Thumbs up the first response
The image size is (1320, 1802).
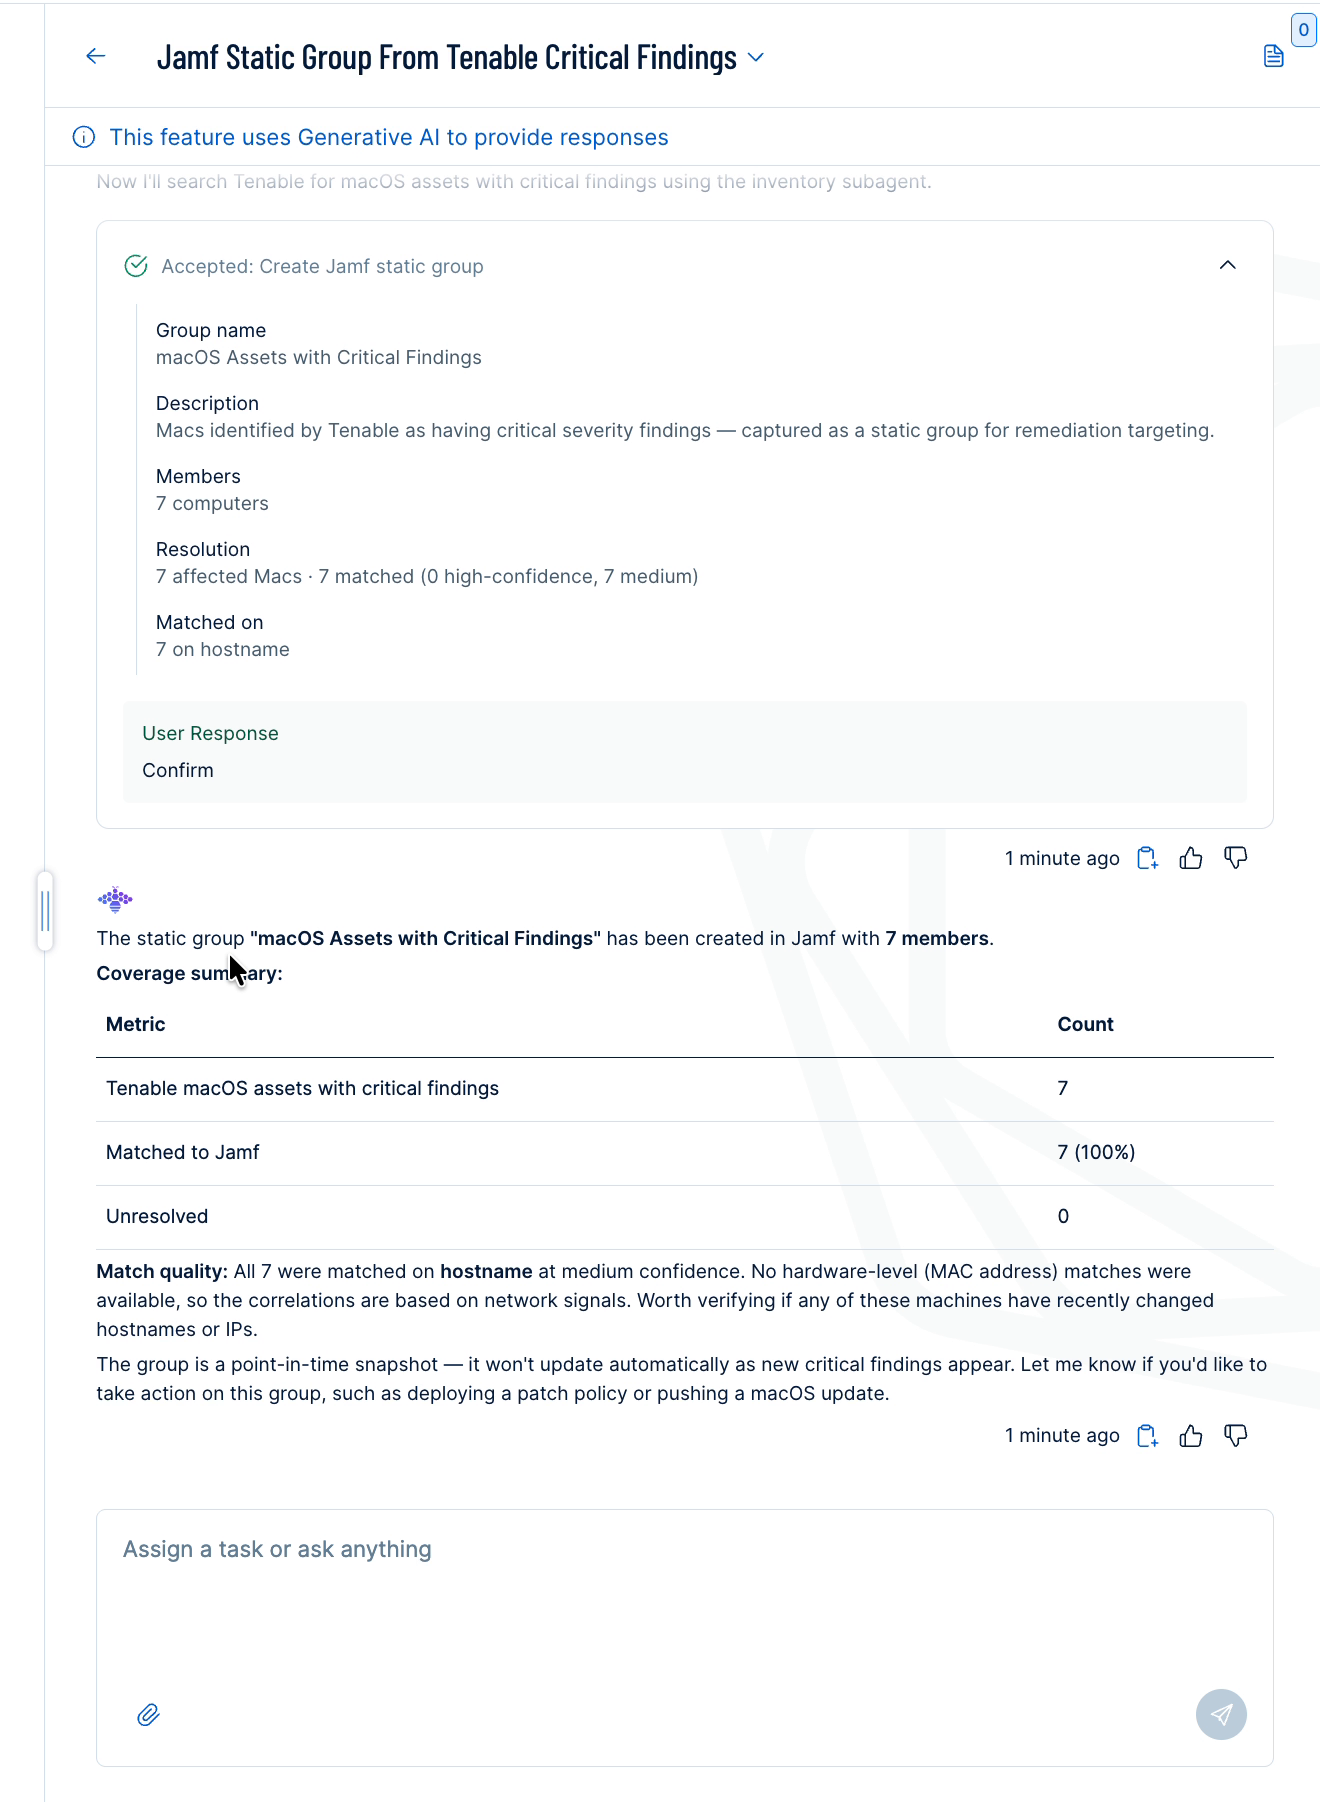[x=1191, y=858]
